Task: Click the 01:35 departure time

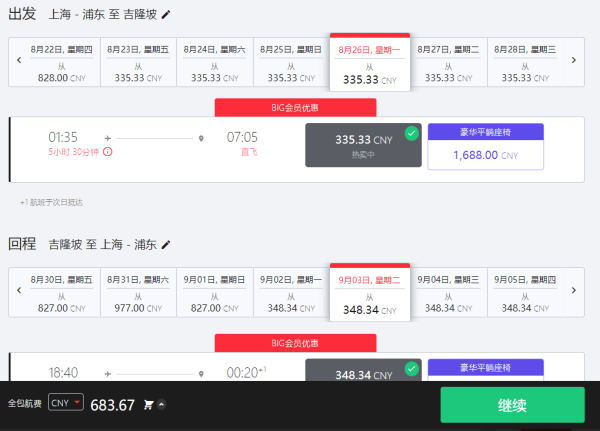Action: (x=63, y=137)
